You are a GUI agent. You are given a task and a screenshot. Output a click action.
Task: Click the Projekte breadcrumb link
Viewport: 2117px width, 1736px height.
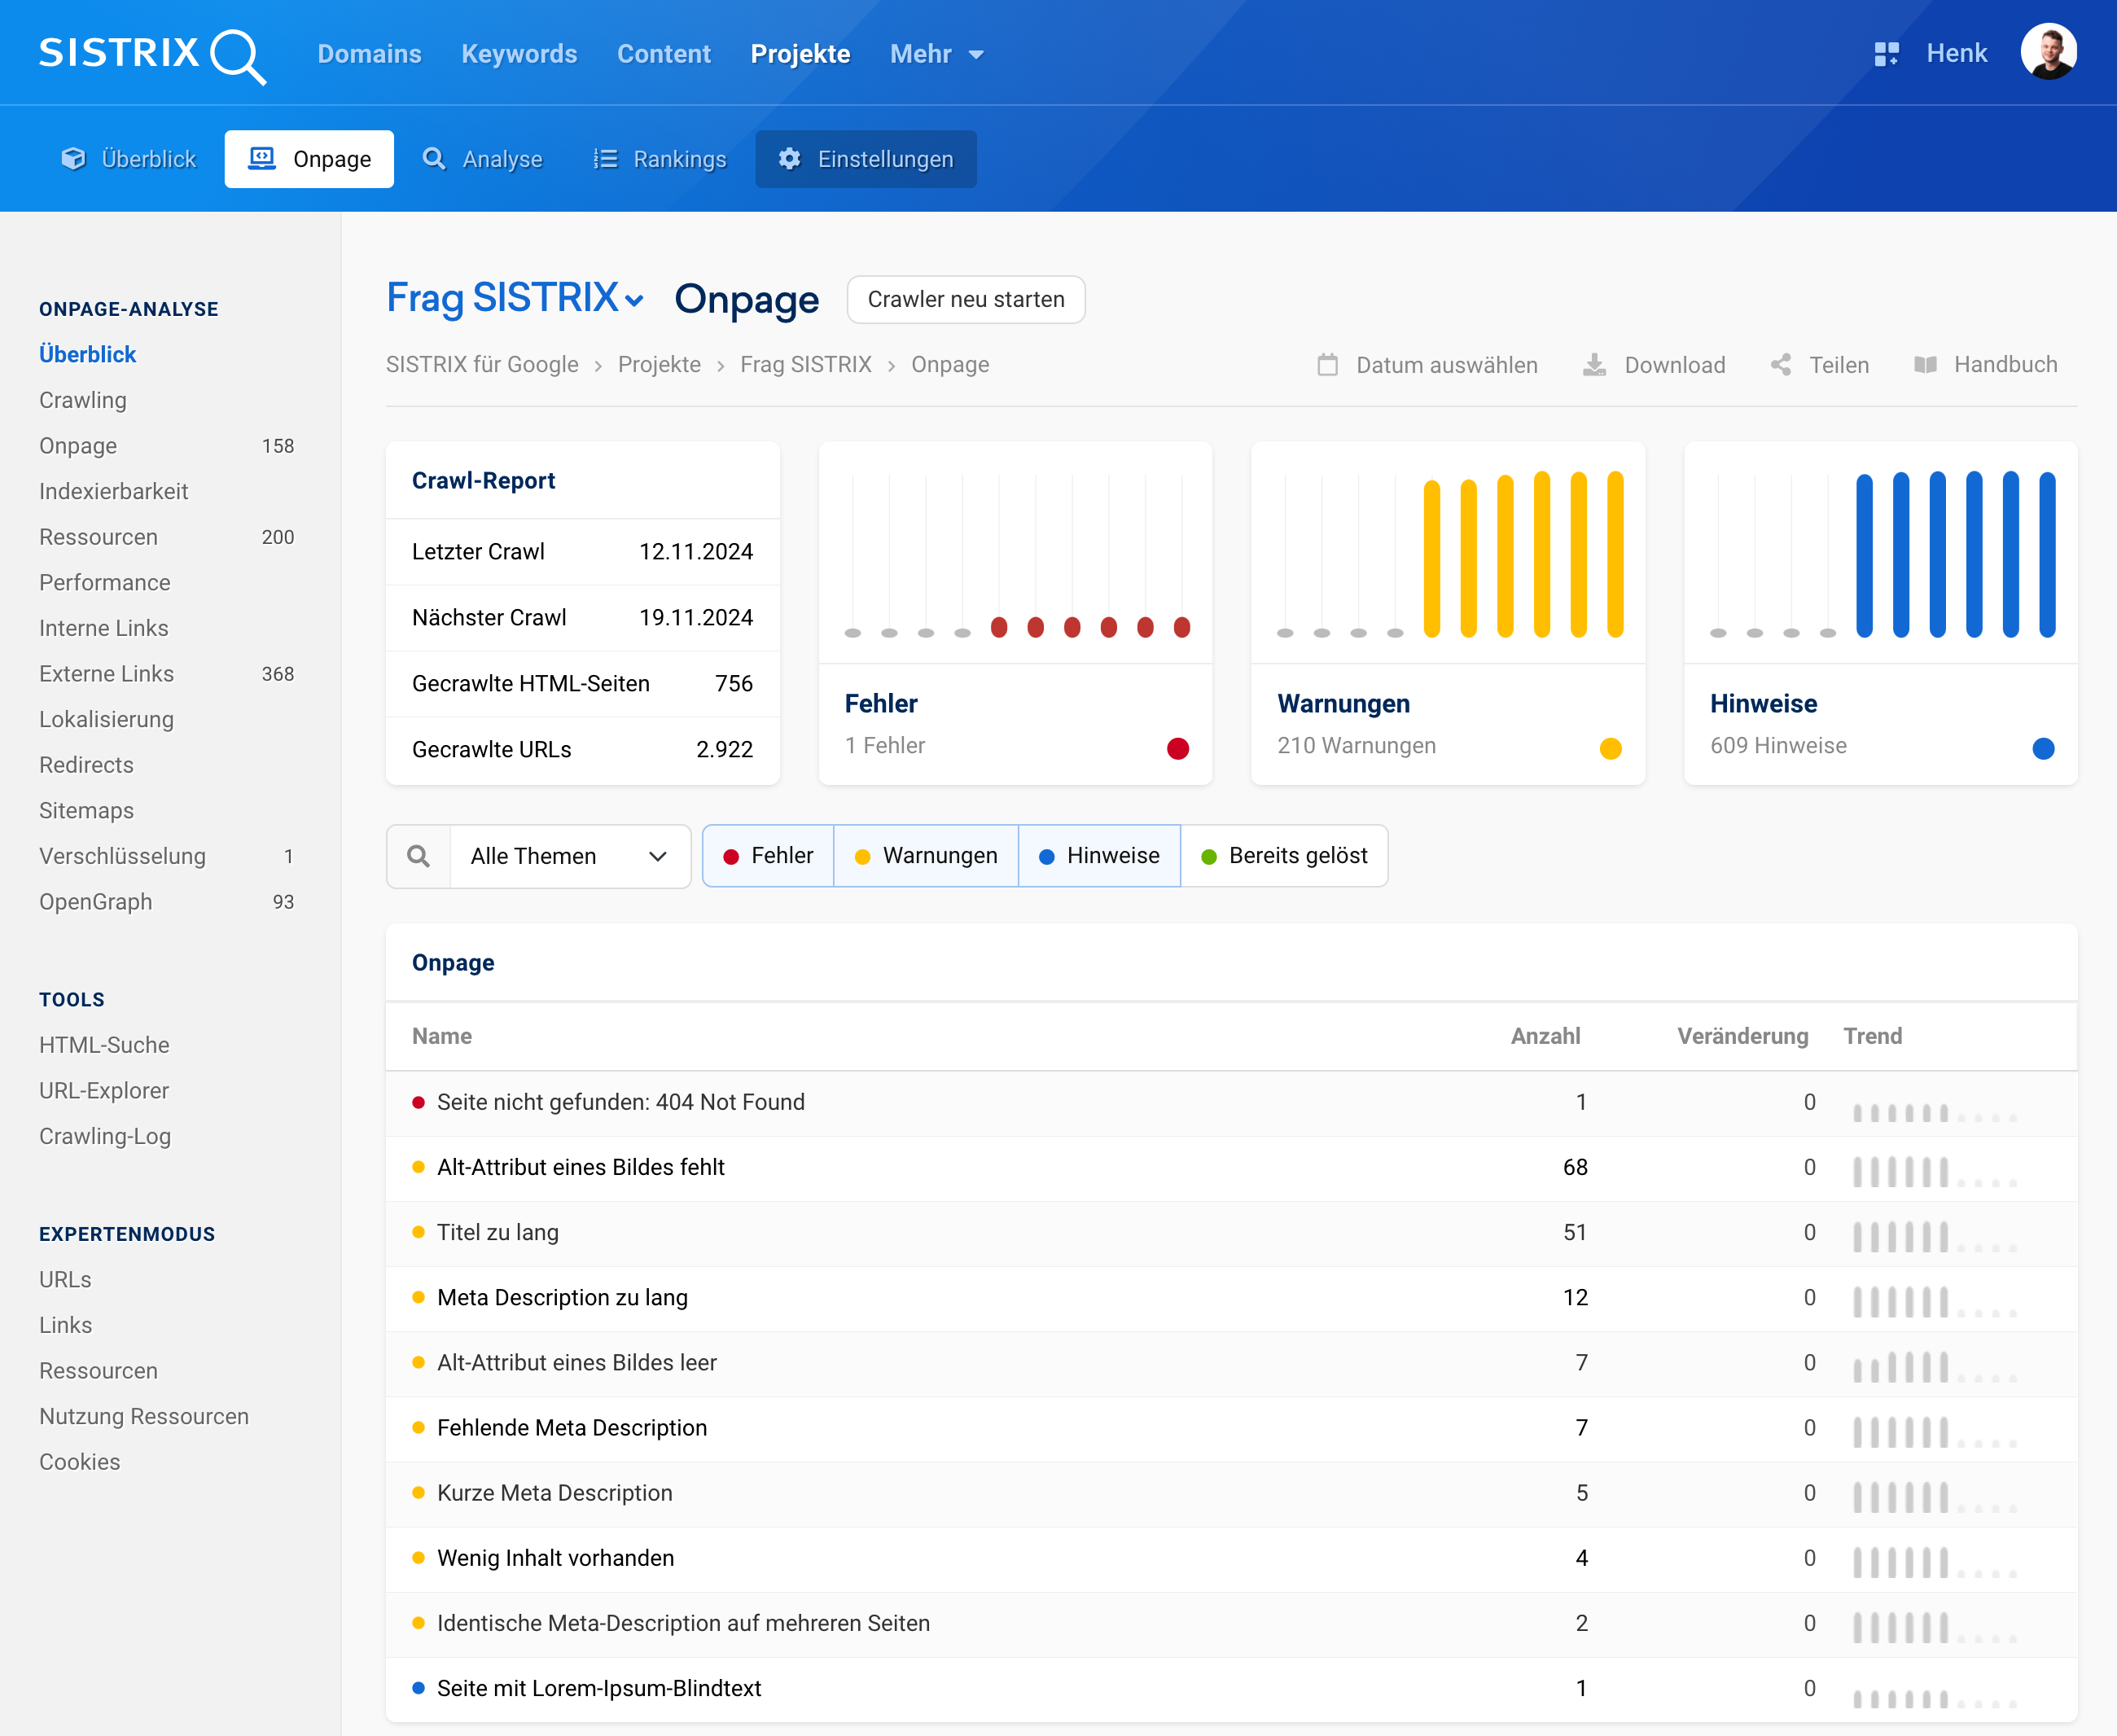pos(659,365)
